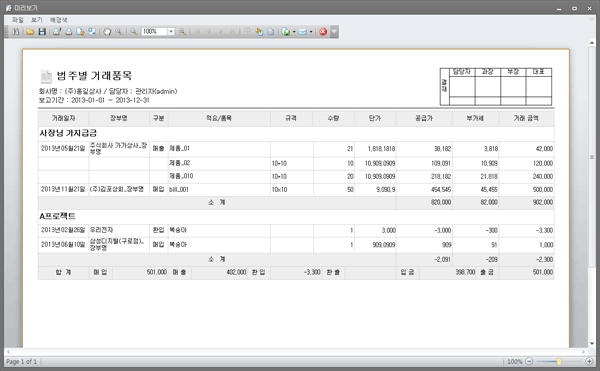The image size is (600, 371).
Task: Go to the last page
Action: [232, 32]
